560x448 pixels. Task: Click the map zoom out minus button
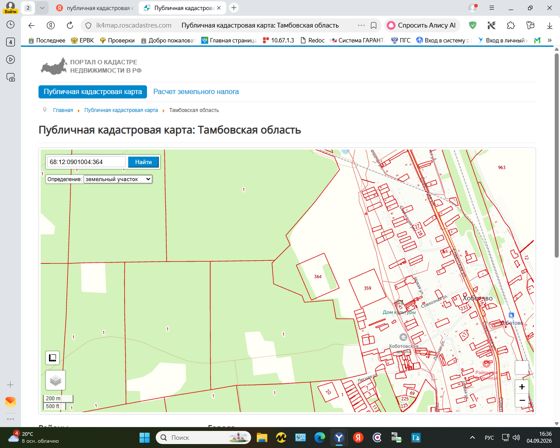point(522,400)
